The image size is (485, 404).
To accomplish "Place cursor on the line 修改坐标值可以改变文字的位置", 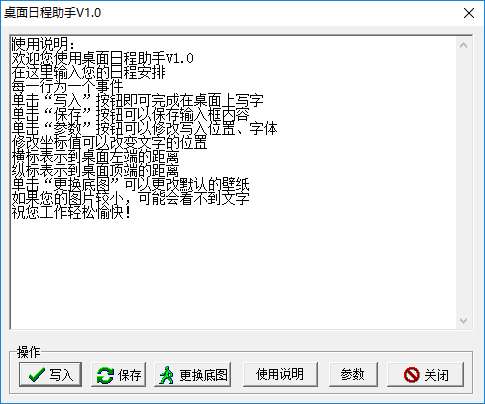I will [x=110, y=143].
